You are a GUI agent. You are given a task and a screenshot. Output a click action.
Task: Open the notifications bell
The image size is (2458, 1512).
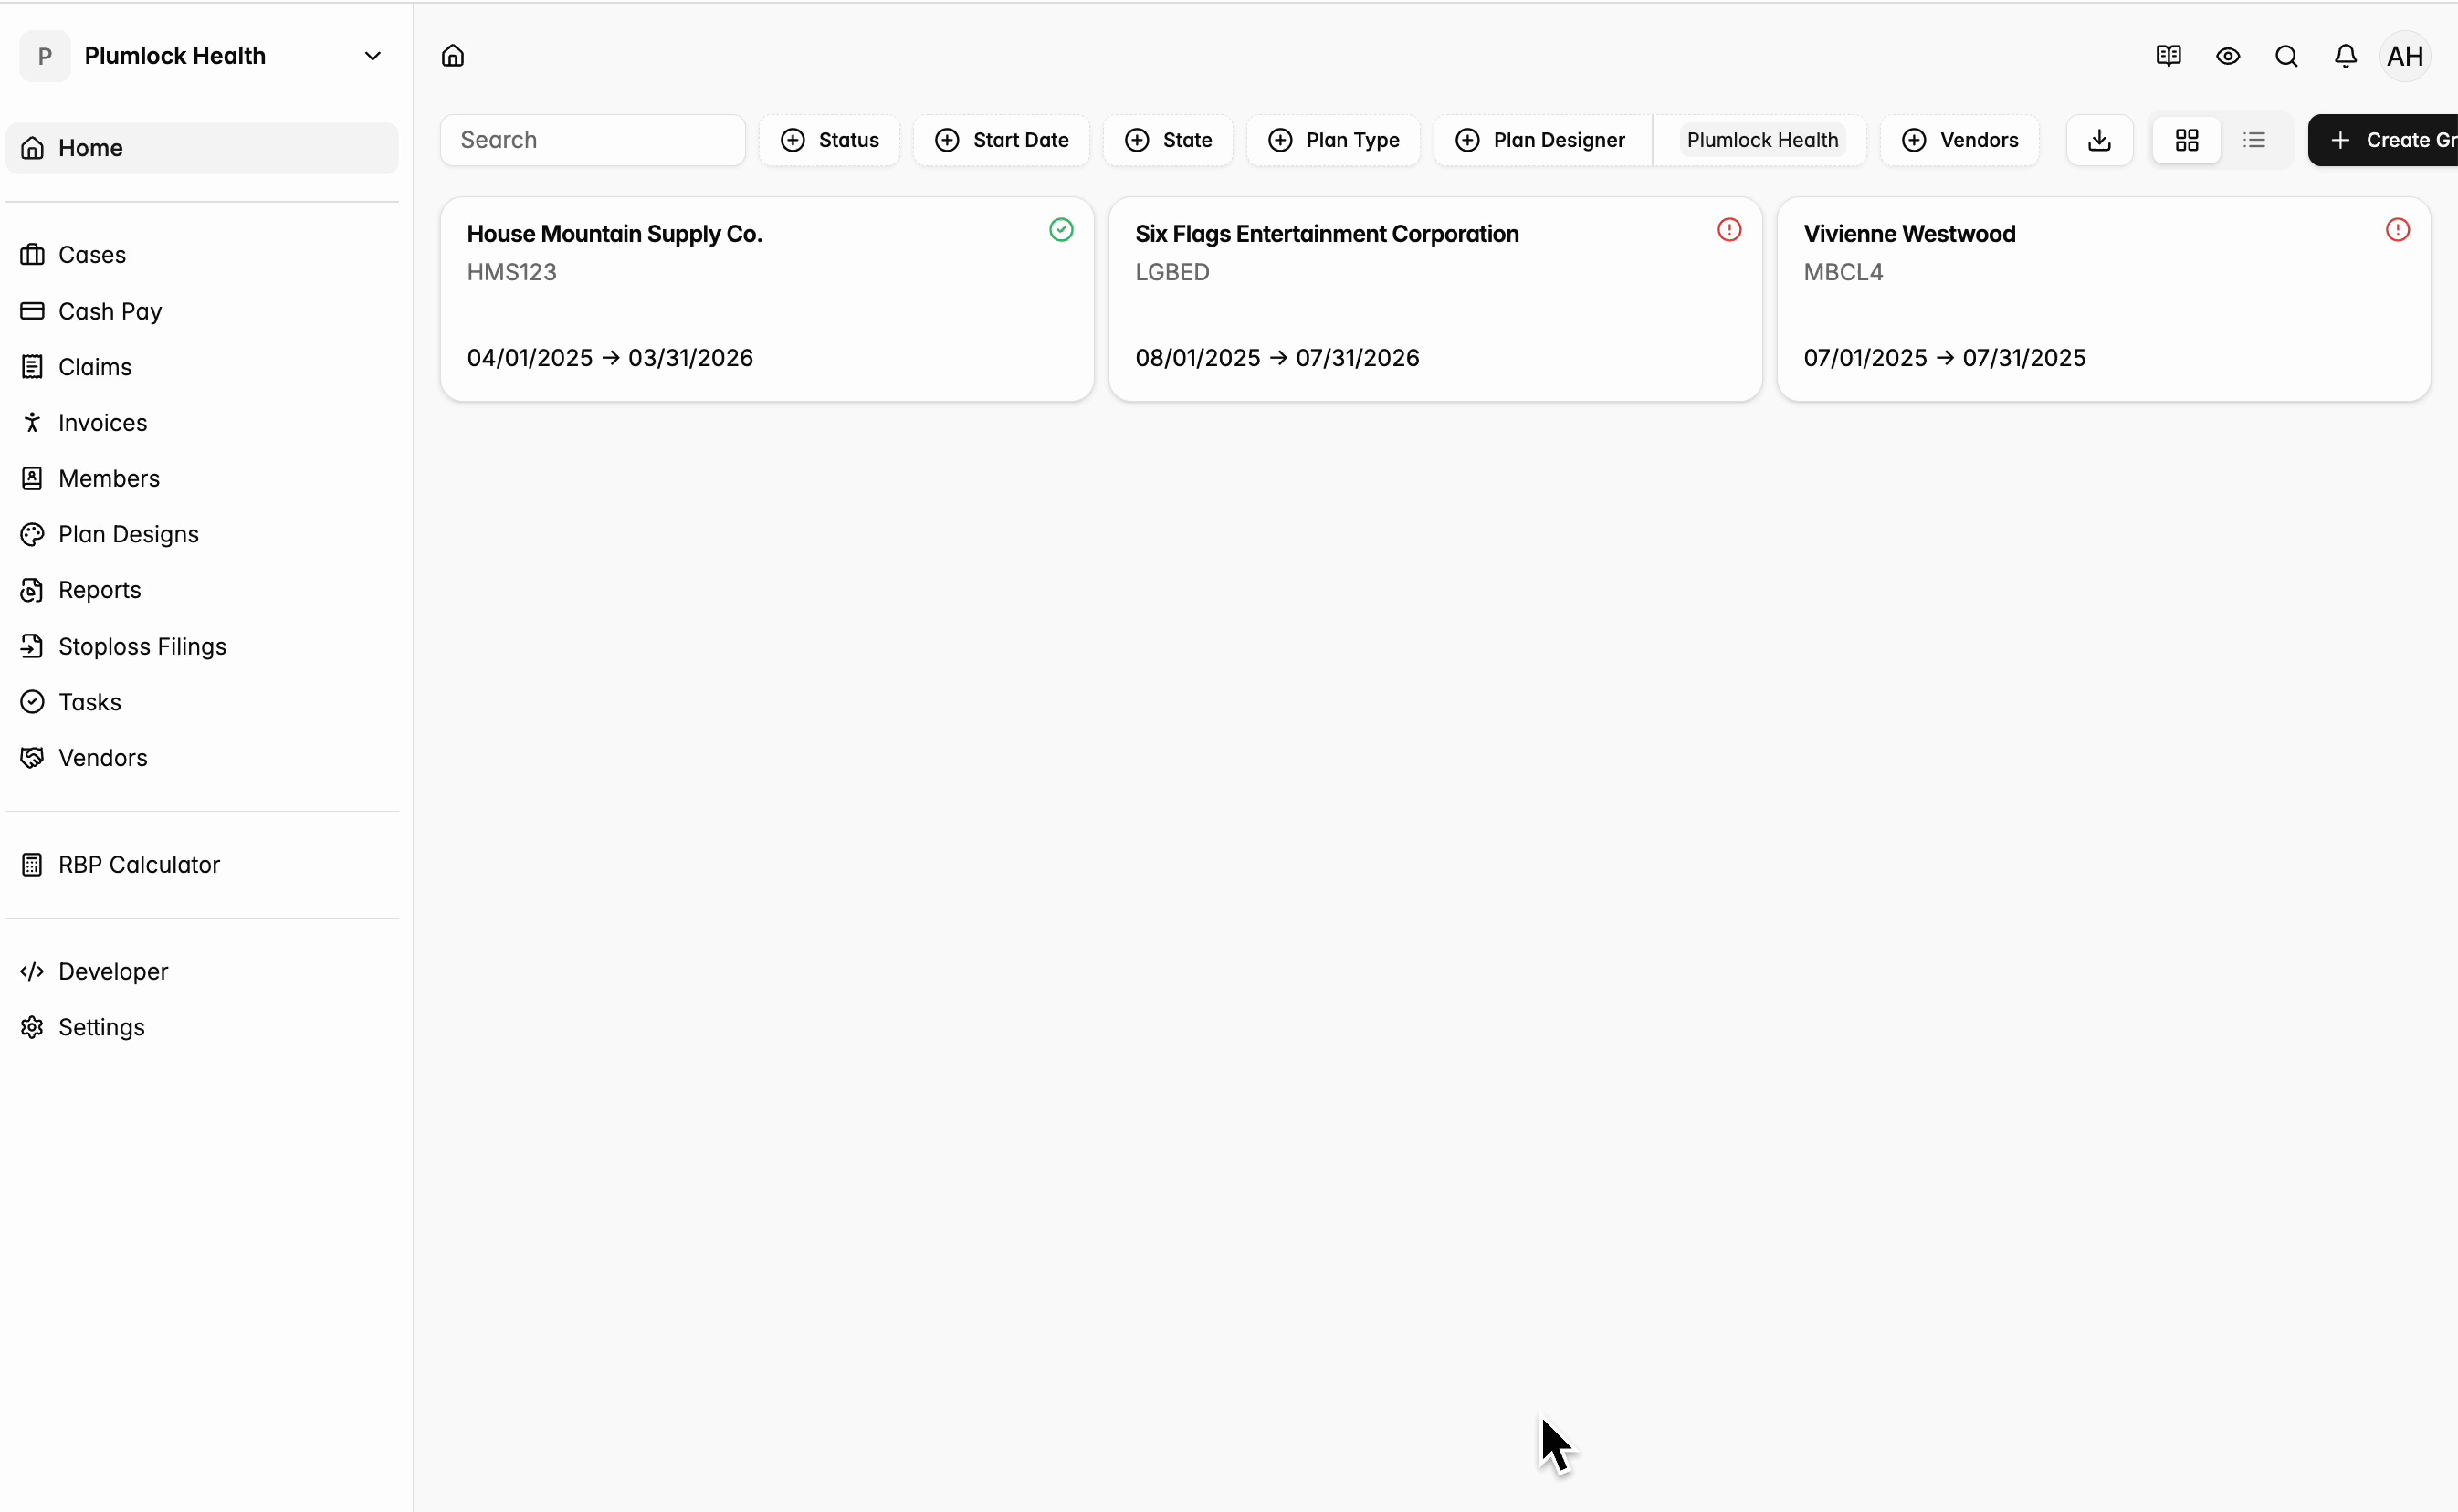click(x=2345, y=56)
